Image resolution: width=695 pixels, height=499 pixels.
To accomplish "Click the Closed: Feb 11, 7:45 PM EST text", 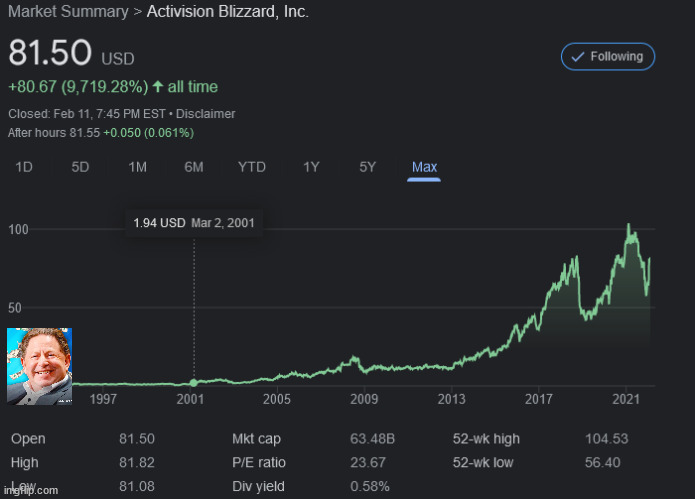I will click(x=87, y=114).
